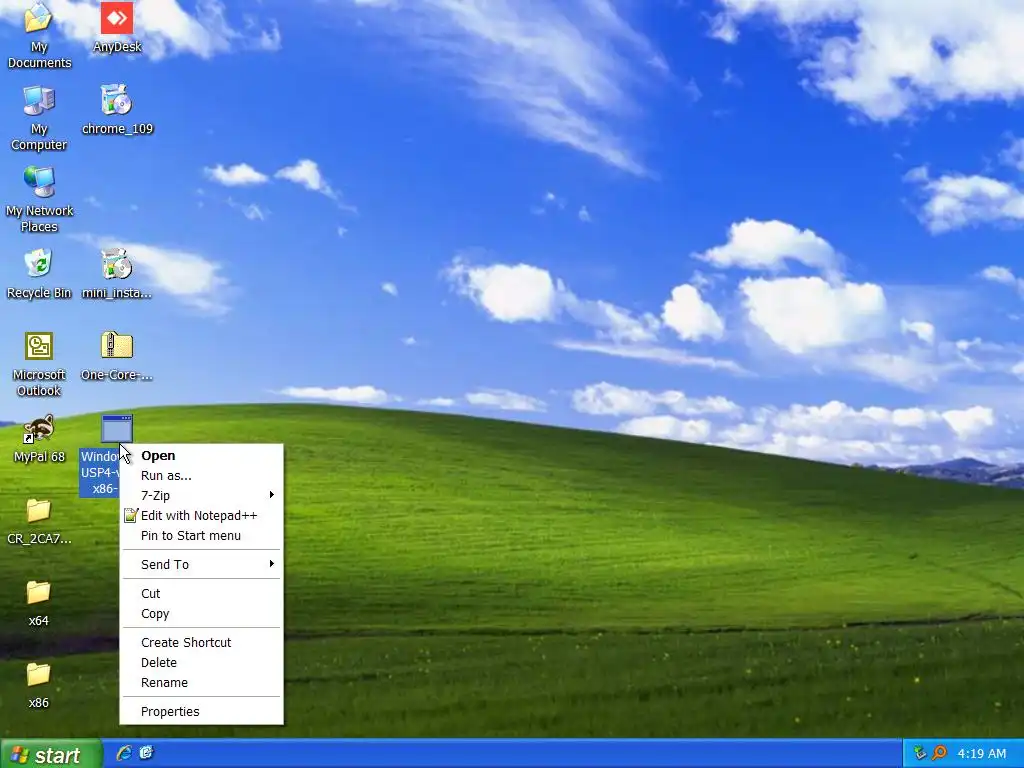The width and height of the screenshot is (1024, 768).
Task: Click the Safely Remove Hardware tray icon
Action: [x=920, y=753]
